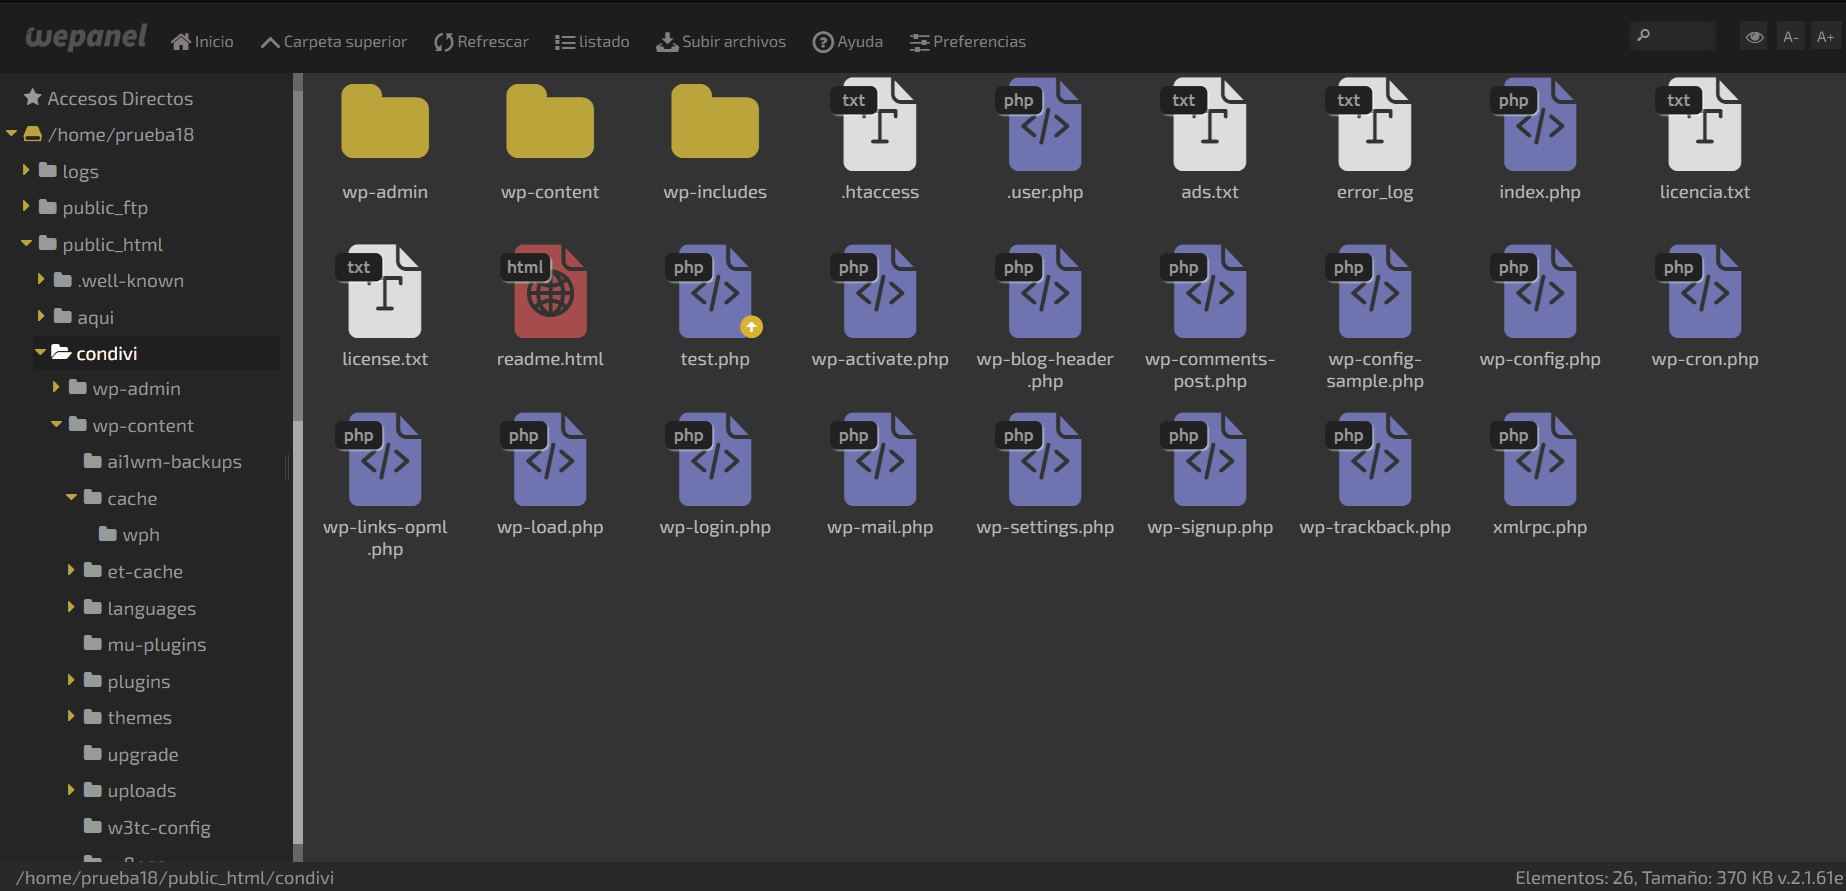Collapse the public_html tree node
The image size is (1846, 891).
pos(26,244)
